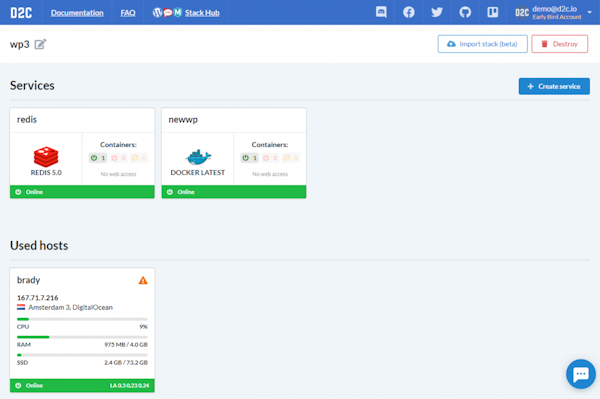Viewport: 600px width, 399px height.
Task: Click the brady host Online status bar
Action: pyautogui.click(x=82, y=385)
